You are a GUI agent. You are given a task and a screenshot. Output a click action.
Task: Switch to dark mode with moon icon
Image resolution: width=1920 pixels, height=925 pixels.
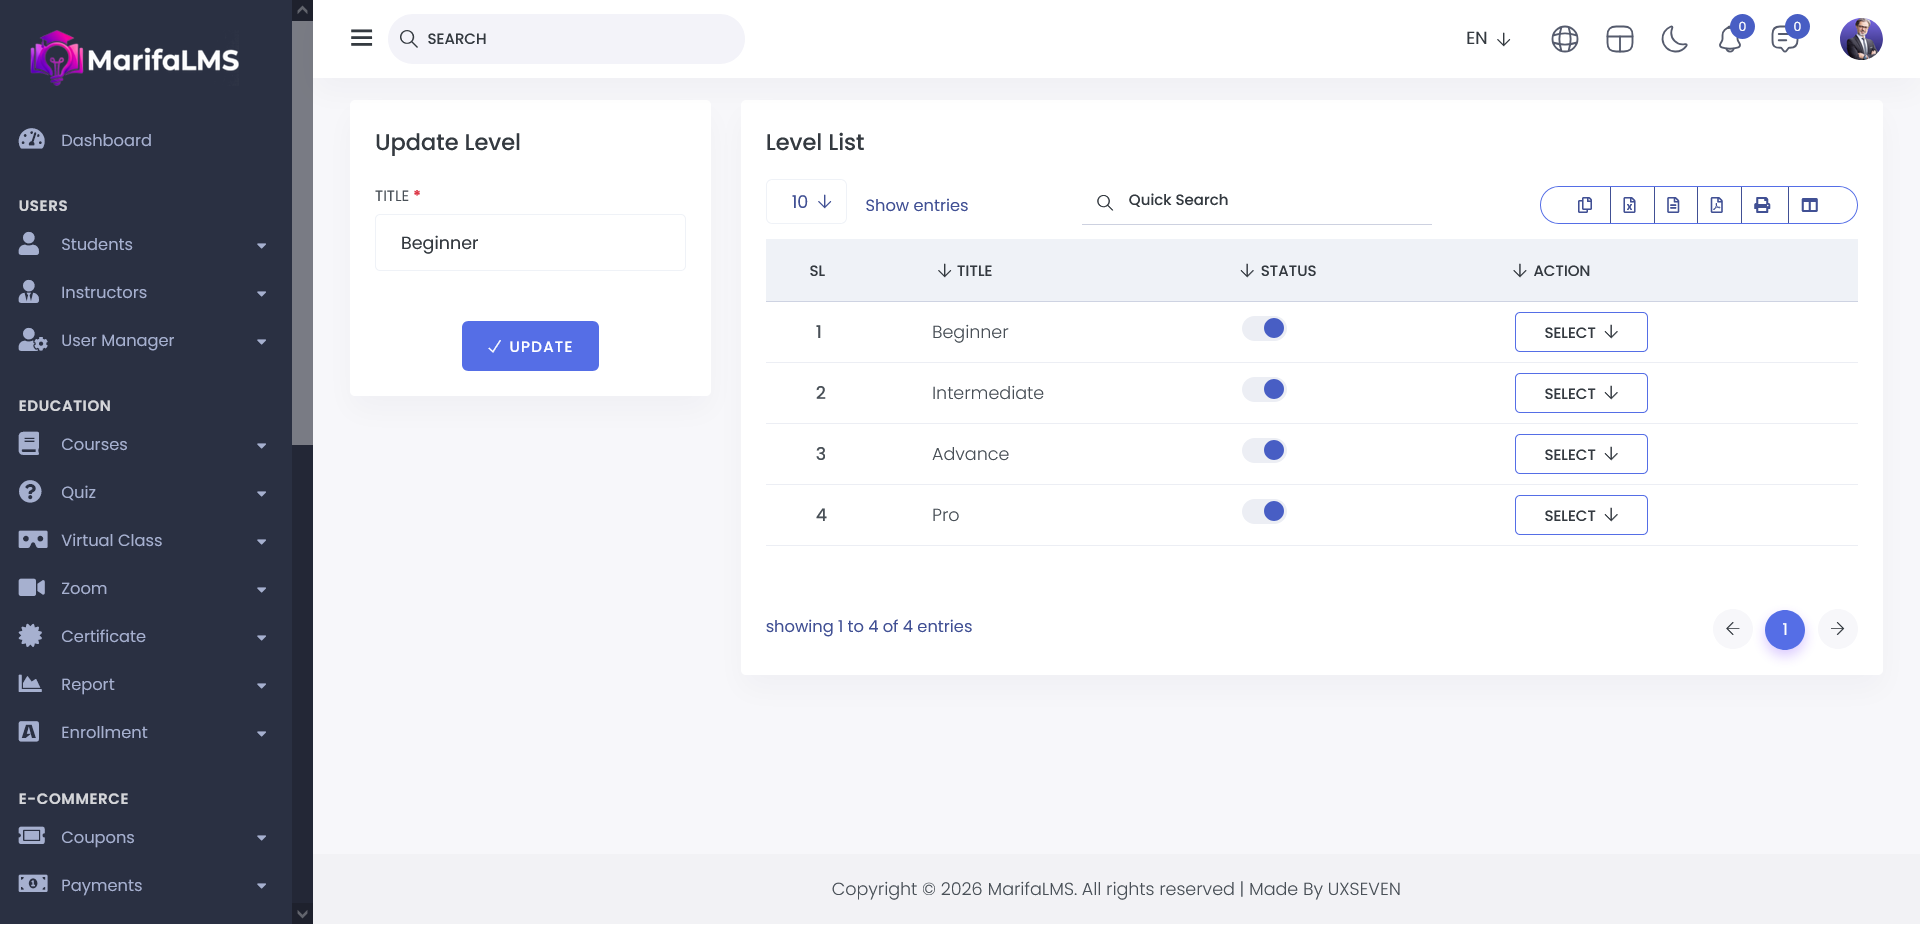[x=1674, y=39]
